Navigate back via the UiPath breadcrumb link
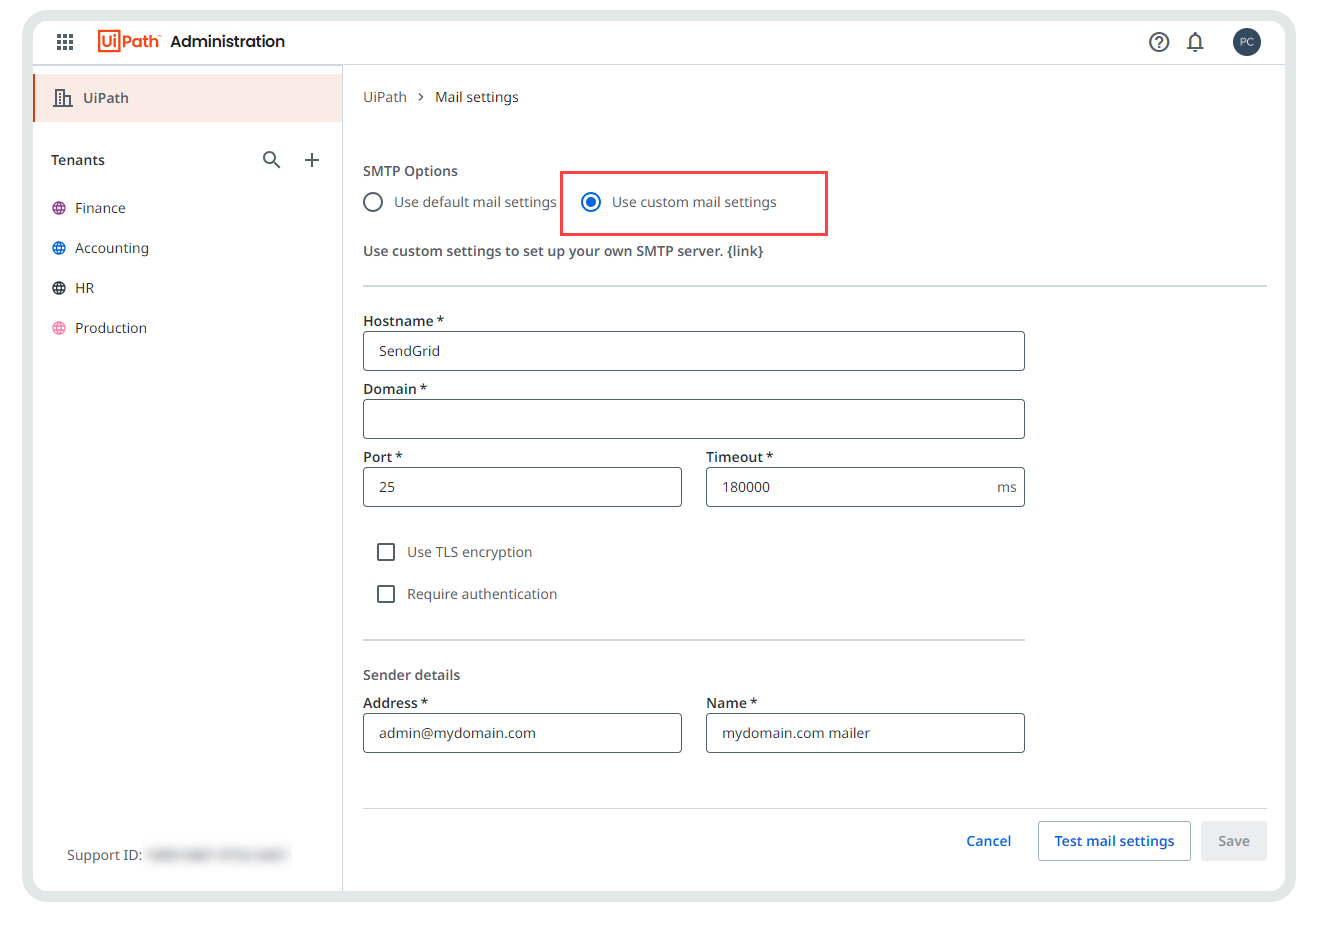Image resolution: width=1331 pixels, height=926 pixels. [x=385, y=96]
